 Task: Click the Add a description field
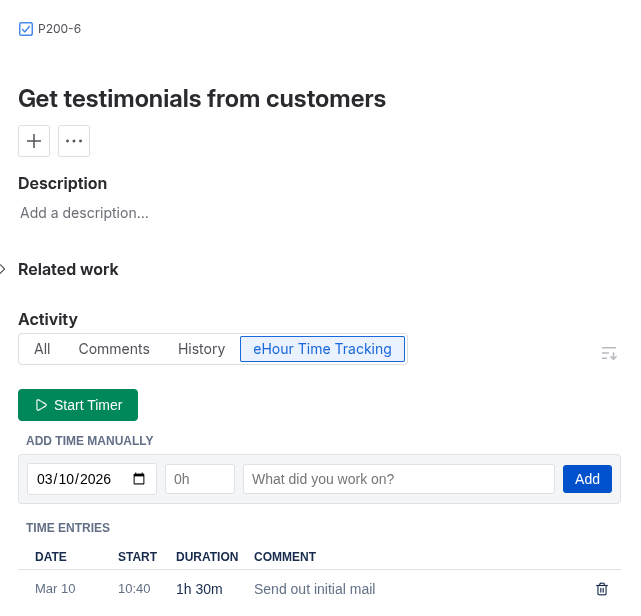point(84,213)
